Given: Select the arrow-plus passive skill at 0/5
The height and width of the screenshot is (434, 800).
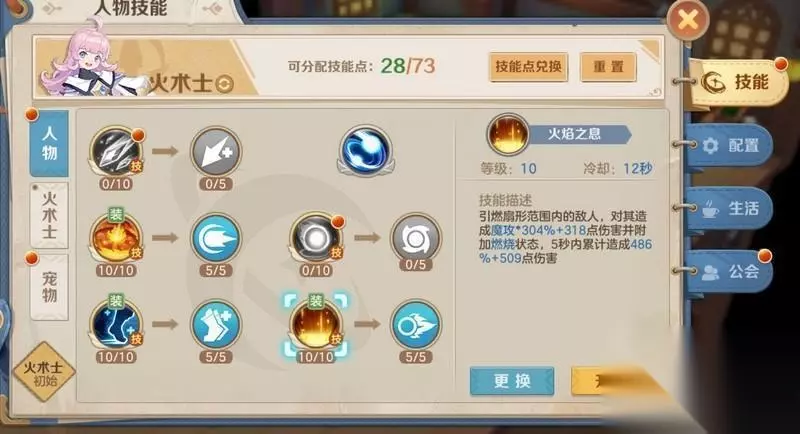Looking at the screenshot, I should coord(216,152).
